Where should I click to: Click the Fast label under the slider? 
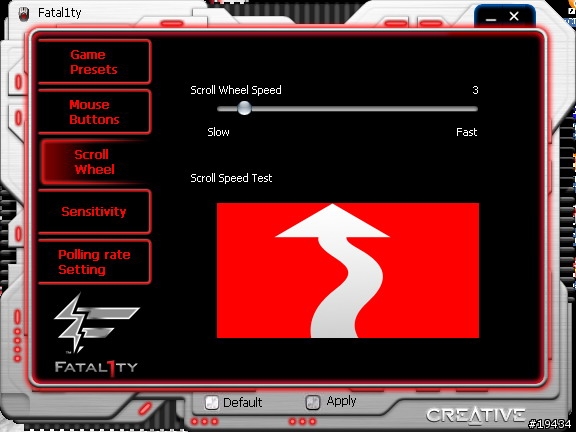[x=467, y=132]
